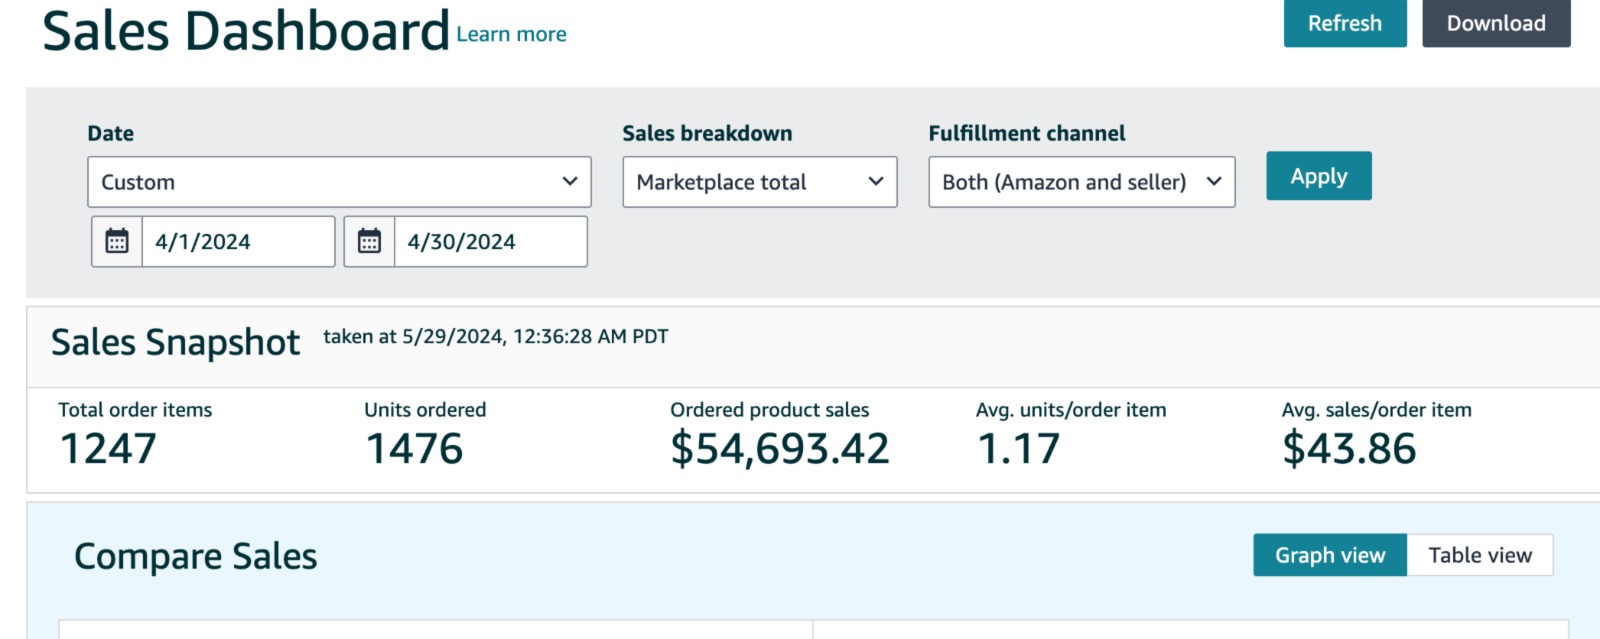Open the end date calendar icon
Screen dimensions: 1600x639
click(x=369, y=241)
